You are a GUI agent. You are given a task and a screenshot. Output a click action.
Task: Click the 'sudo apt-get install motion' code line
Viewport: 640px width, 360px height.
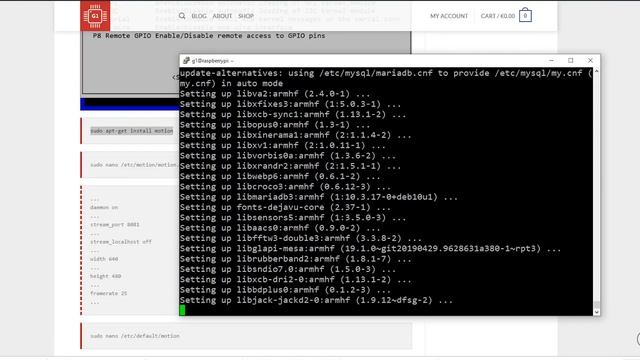(132, 131)
